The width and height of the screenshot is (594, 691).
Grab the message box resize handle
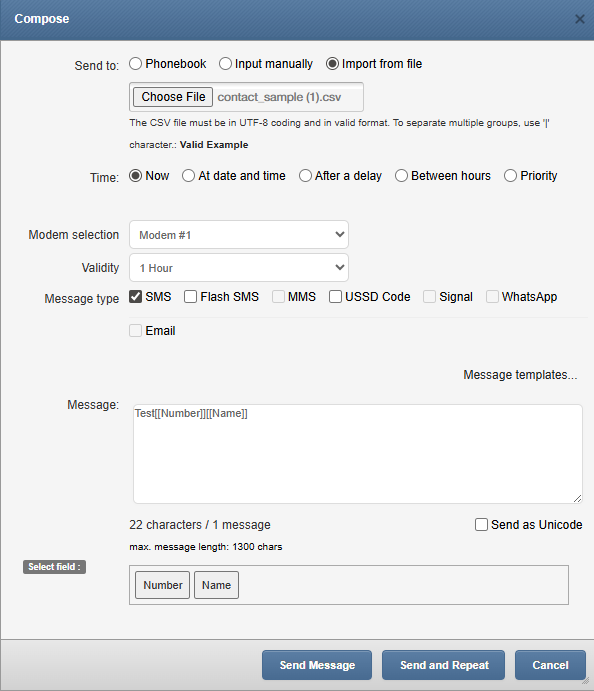pos(578,498)
